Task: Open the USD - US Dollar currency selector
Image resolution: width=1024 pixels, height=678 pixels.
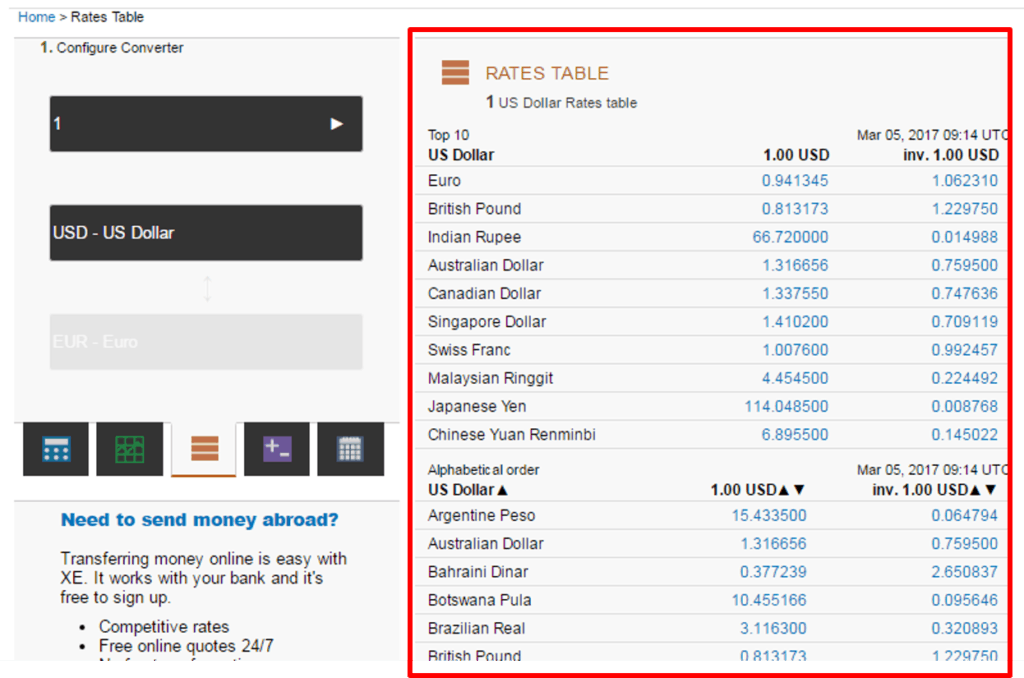Action: tap(206, 233)
